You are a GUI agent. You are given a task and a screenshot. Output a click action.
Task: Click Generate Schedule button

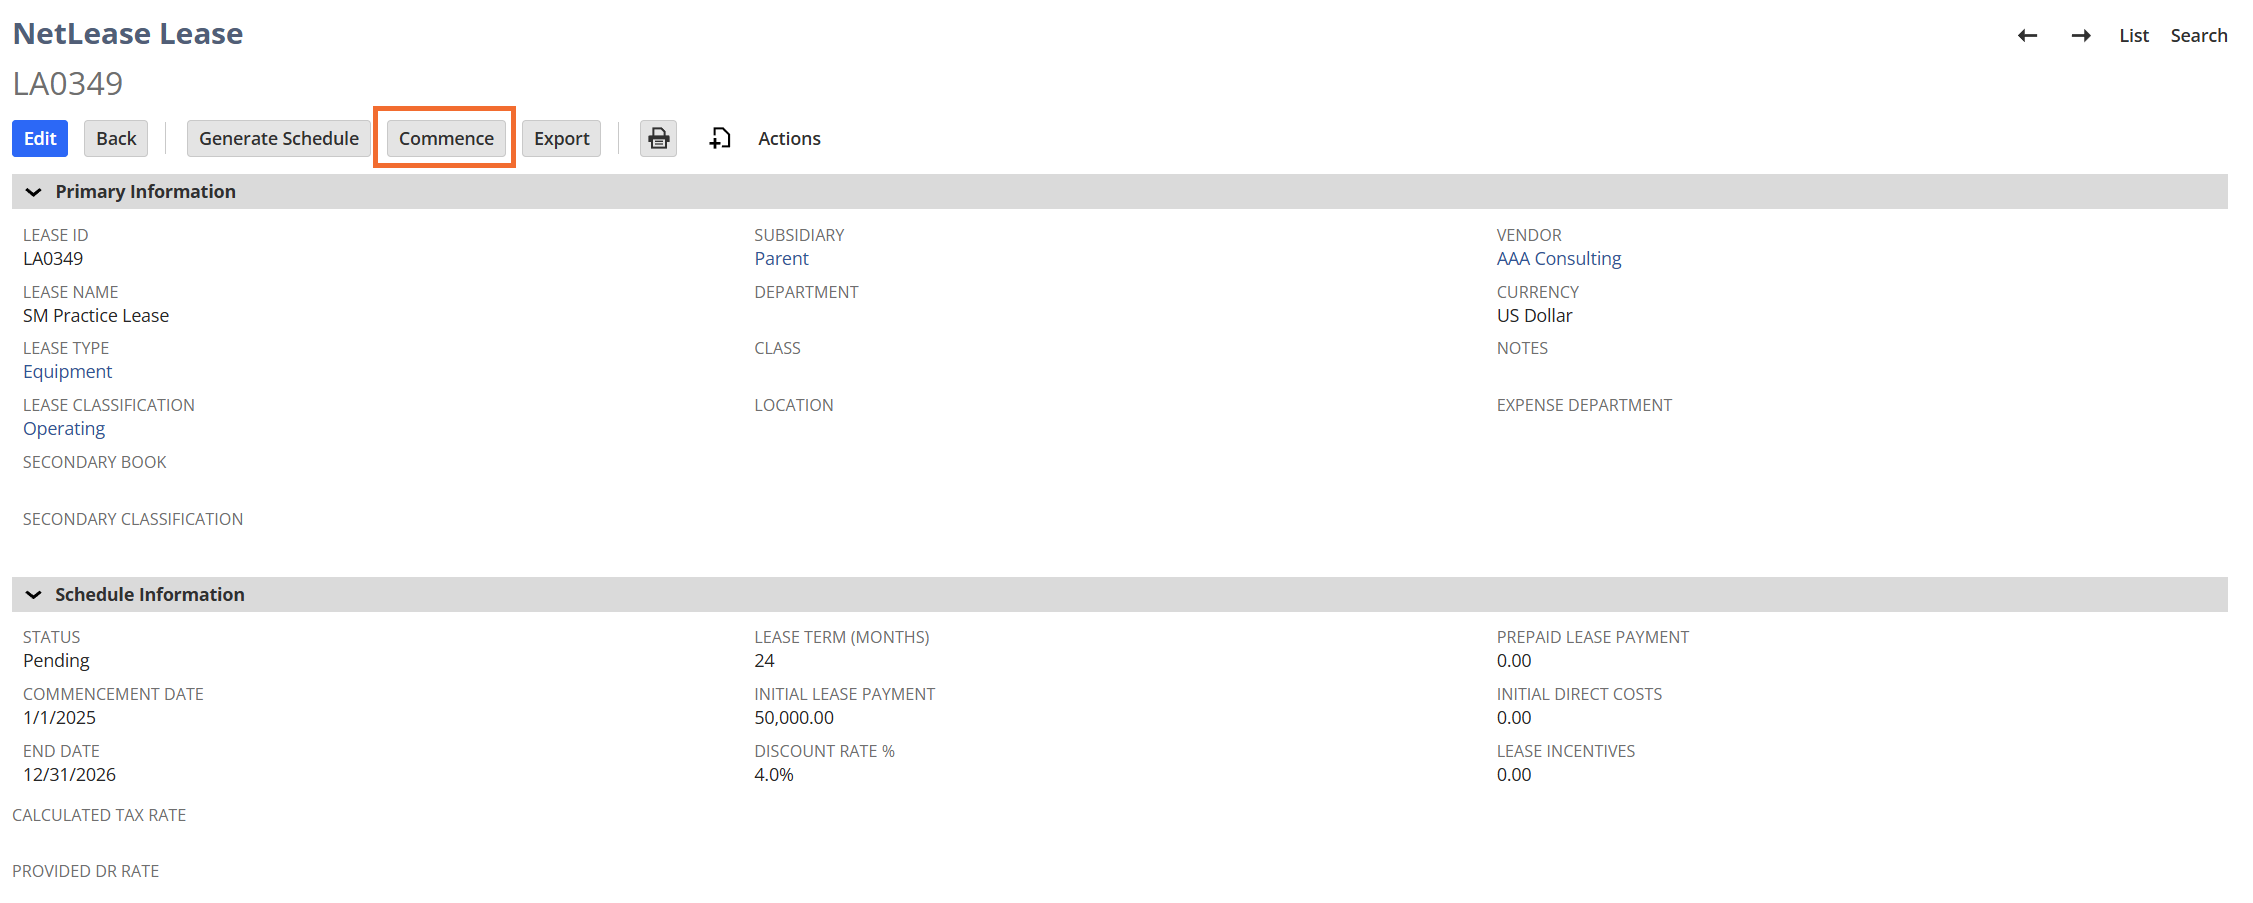(278, 138)
